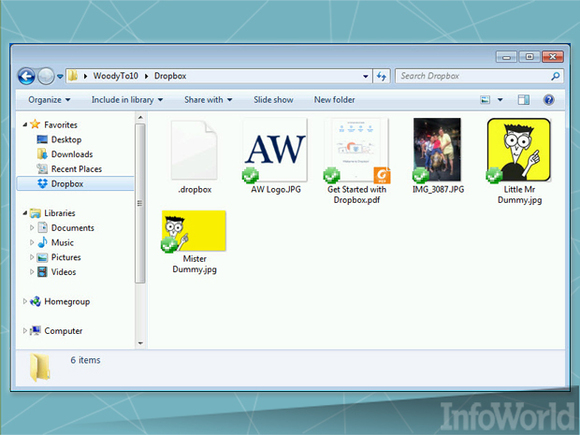Expand the Music library
The height and width of the screenshot is (435, 580).
(32, 242)
